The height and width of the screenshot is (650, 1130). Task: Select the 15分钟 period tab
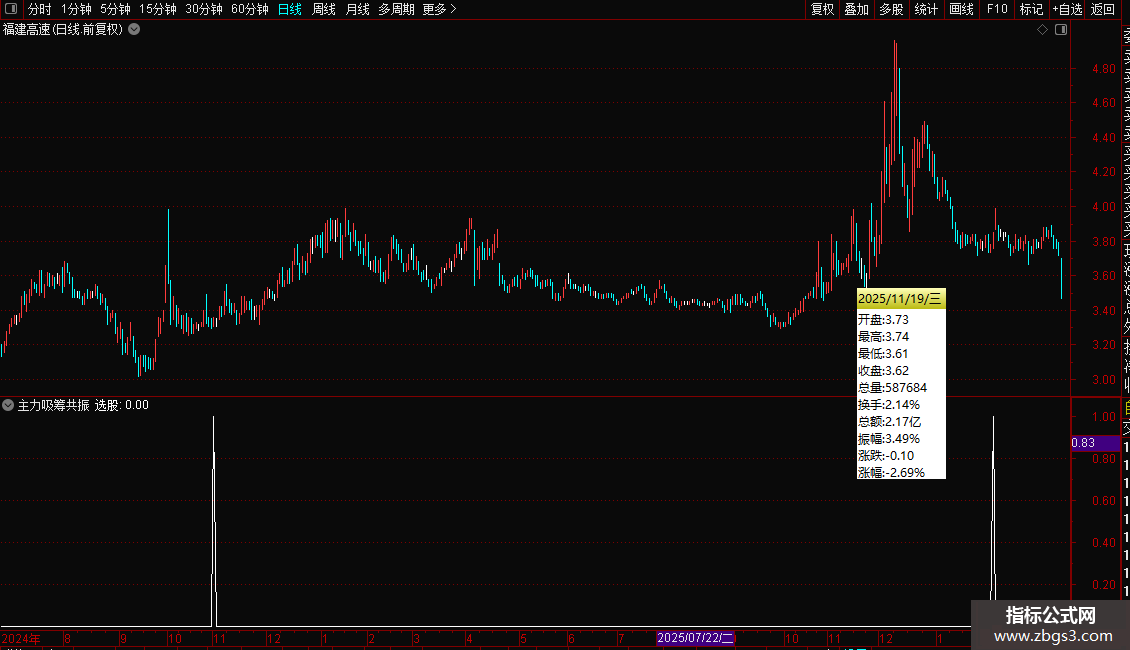point(158,9)
